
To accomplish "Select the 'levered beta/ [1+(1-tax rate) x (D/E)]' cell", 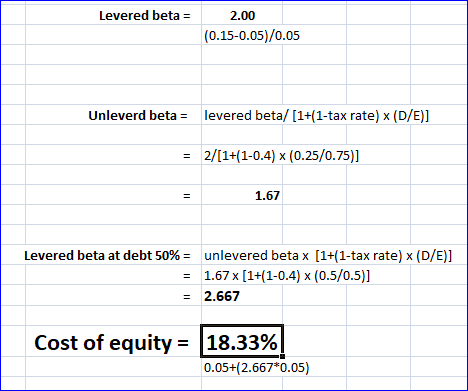I will 316,116.
